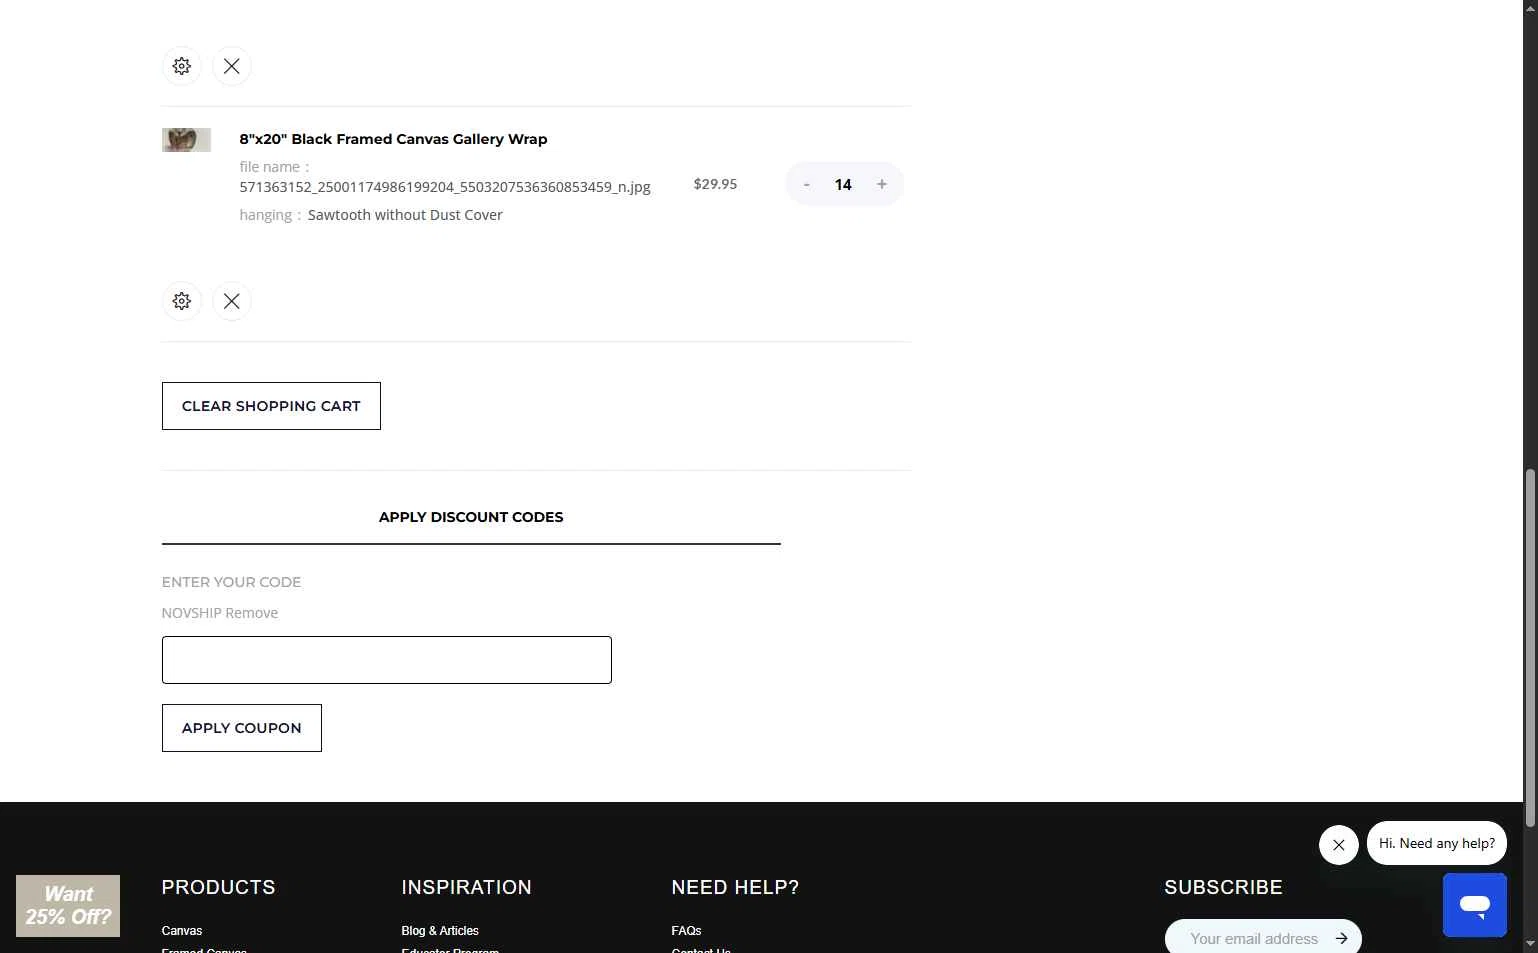Click Apply Coupon button
This screenshot has height=953, width=1538.
[x=242, y=728]
